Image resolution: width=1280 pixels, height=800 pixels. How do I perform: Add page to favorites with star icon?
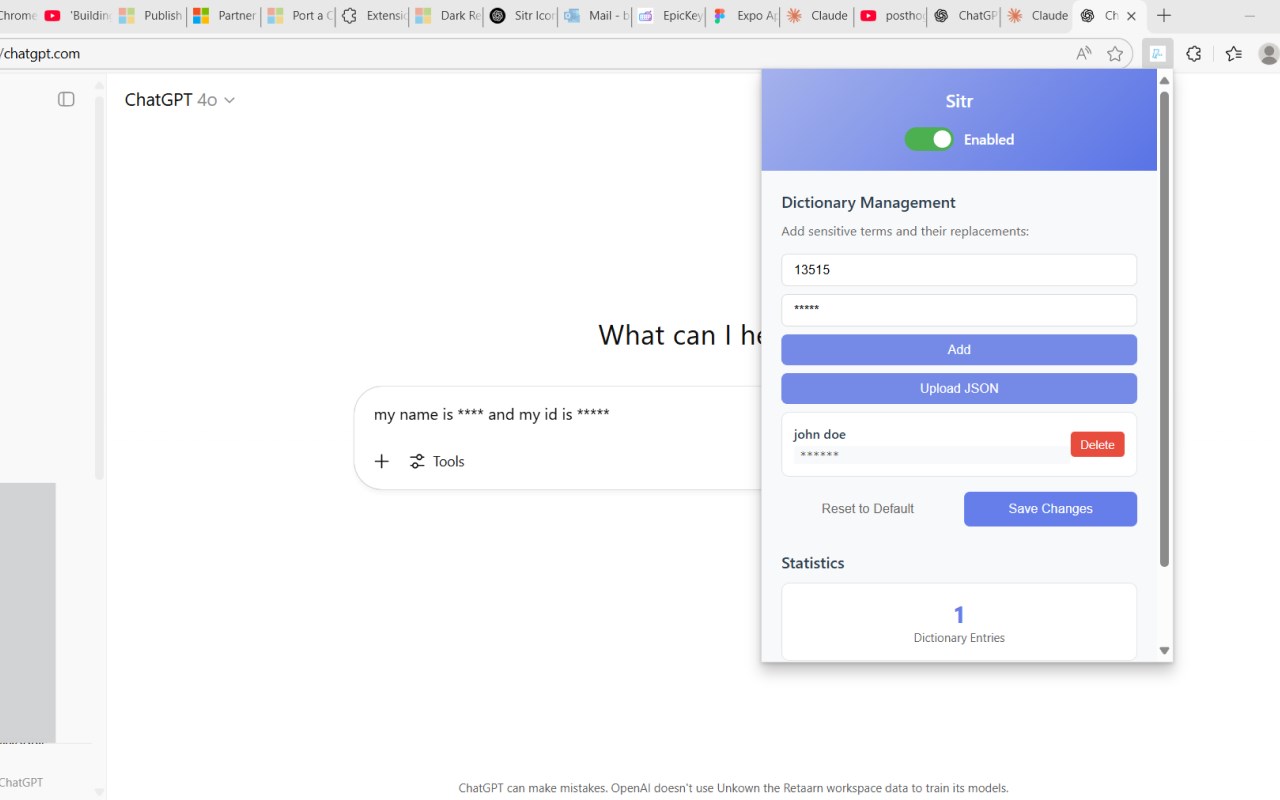1115,54
